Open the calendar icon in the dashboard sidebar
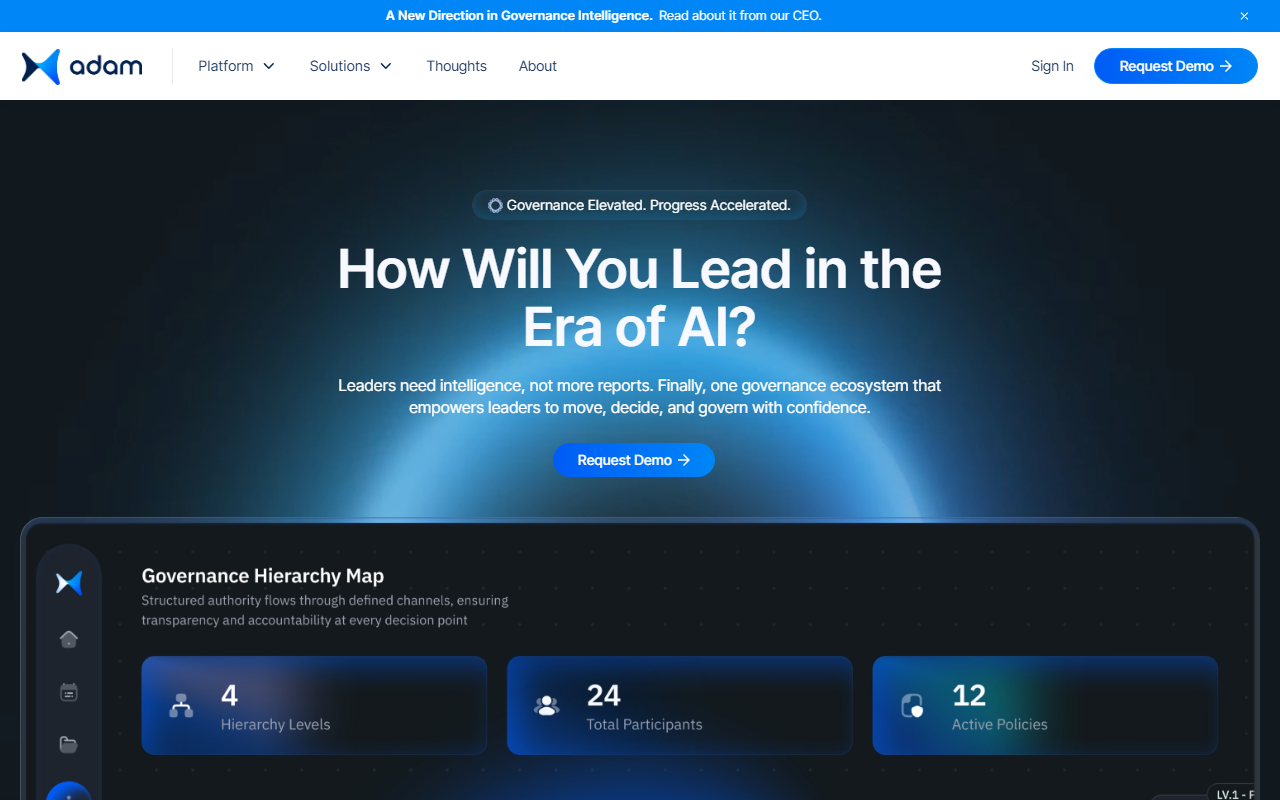 point(69,692)
